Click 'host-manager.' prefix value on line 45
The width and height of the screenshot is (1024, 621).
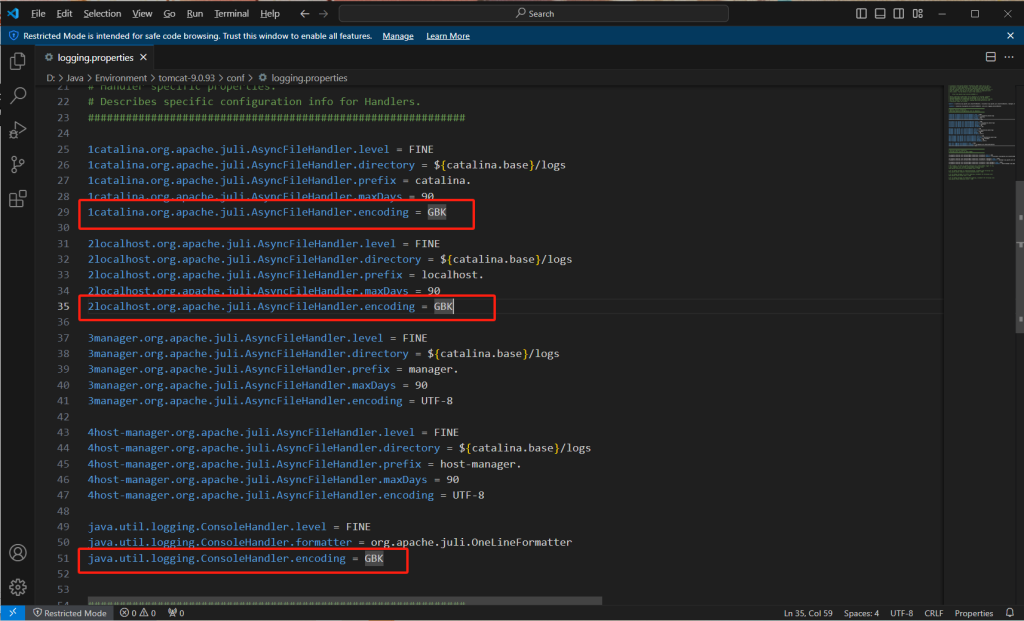[x=481, y=464]
